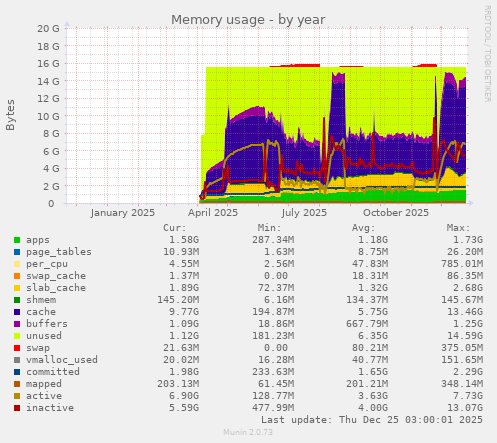Select the 'slab_cache' legend label
The image size is (497, 443).
(56, 288)
